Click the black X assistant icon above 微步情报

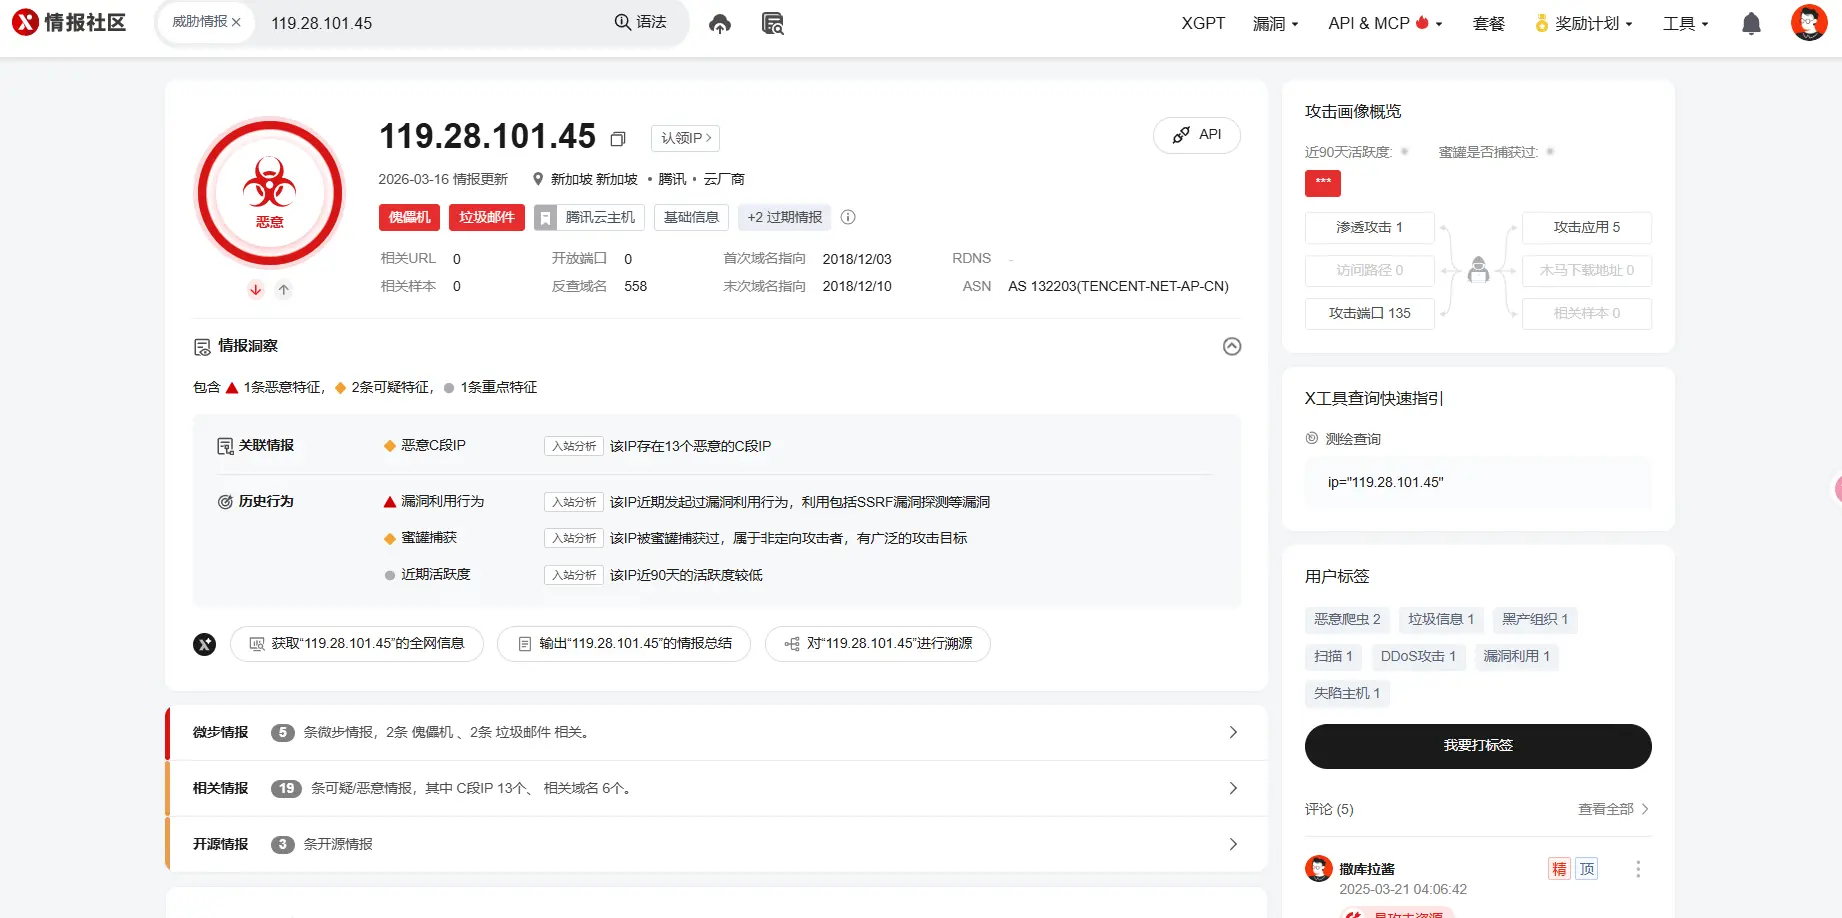point(204,644)
